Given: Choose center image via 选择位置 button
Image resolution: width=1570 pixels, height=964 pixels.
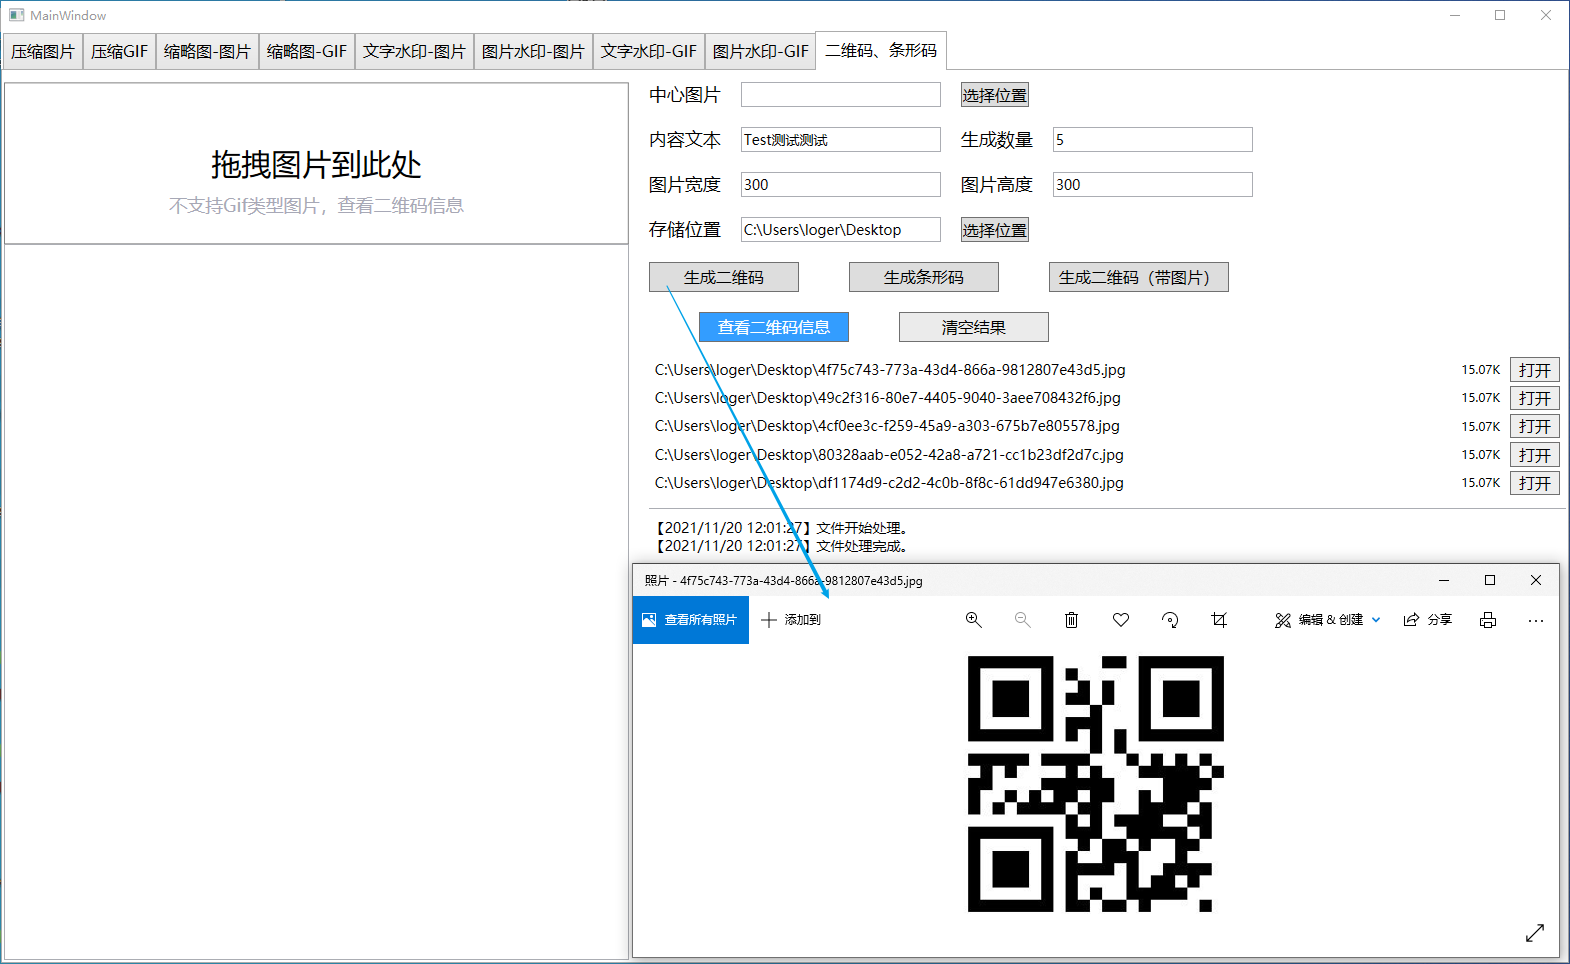Looking at the screenshot, I should tap(995, 95).
